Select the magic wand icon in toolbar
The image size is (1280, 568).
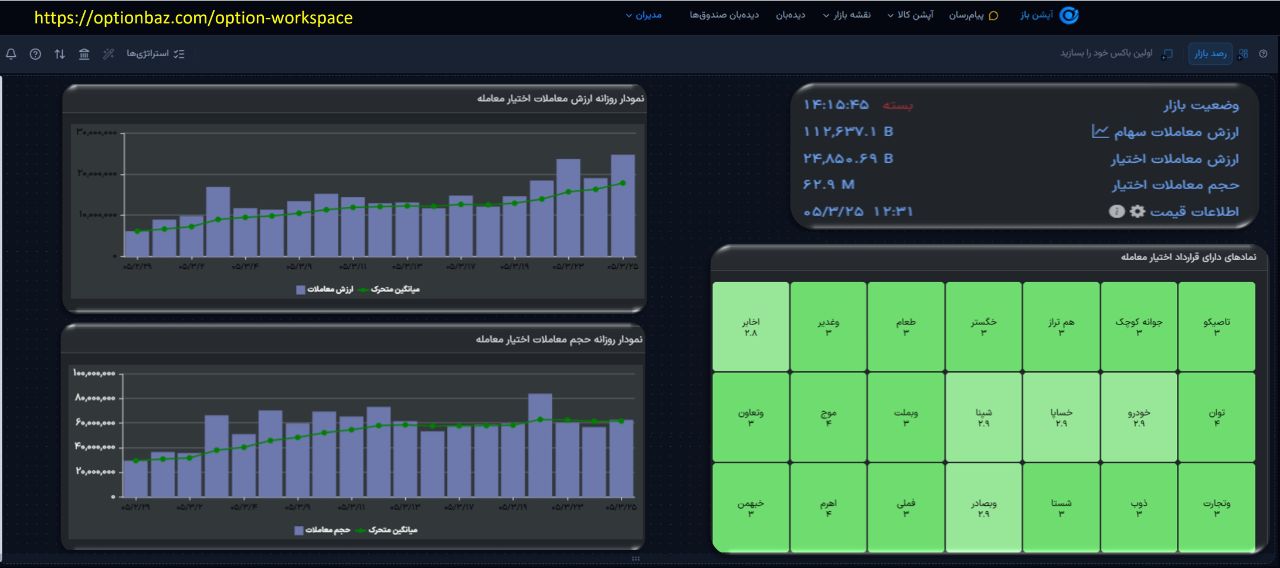(108, 53)
